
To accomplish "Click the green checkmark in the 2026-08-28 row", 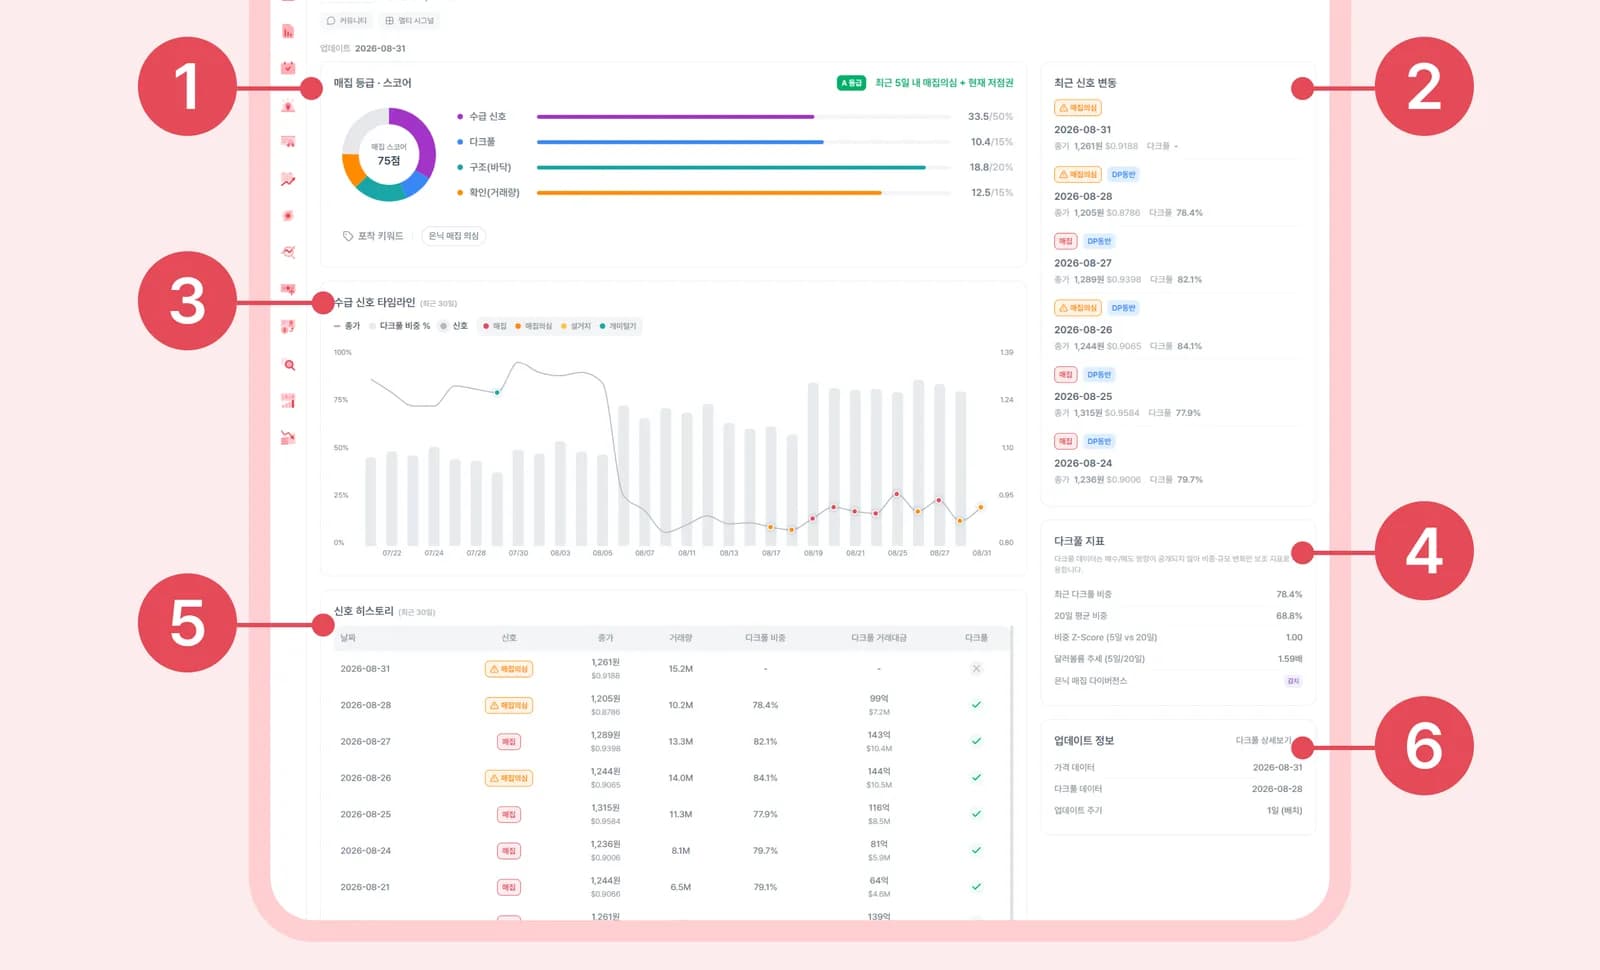I will (976, 705).
